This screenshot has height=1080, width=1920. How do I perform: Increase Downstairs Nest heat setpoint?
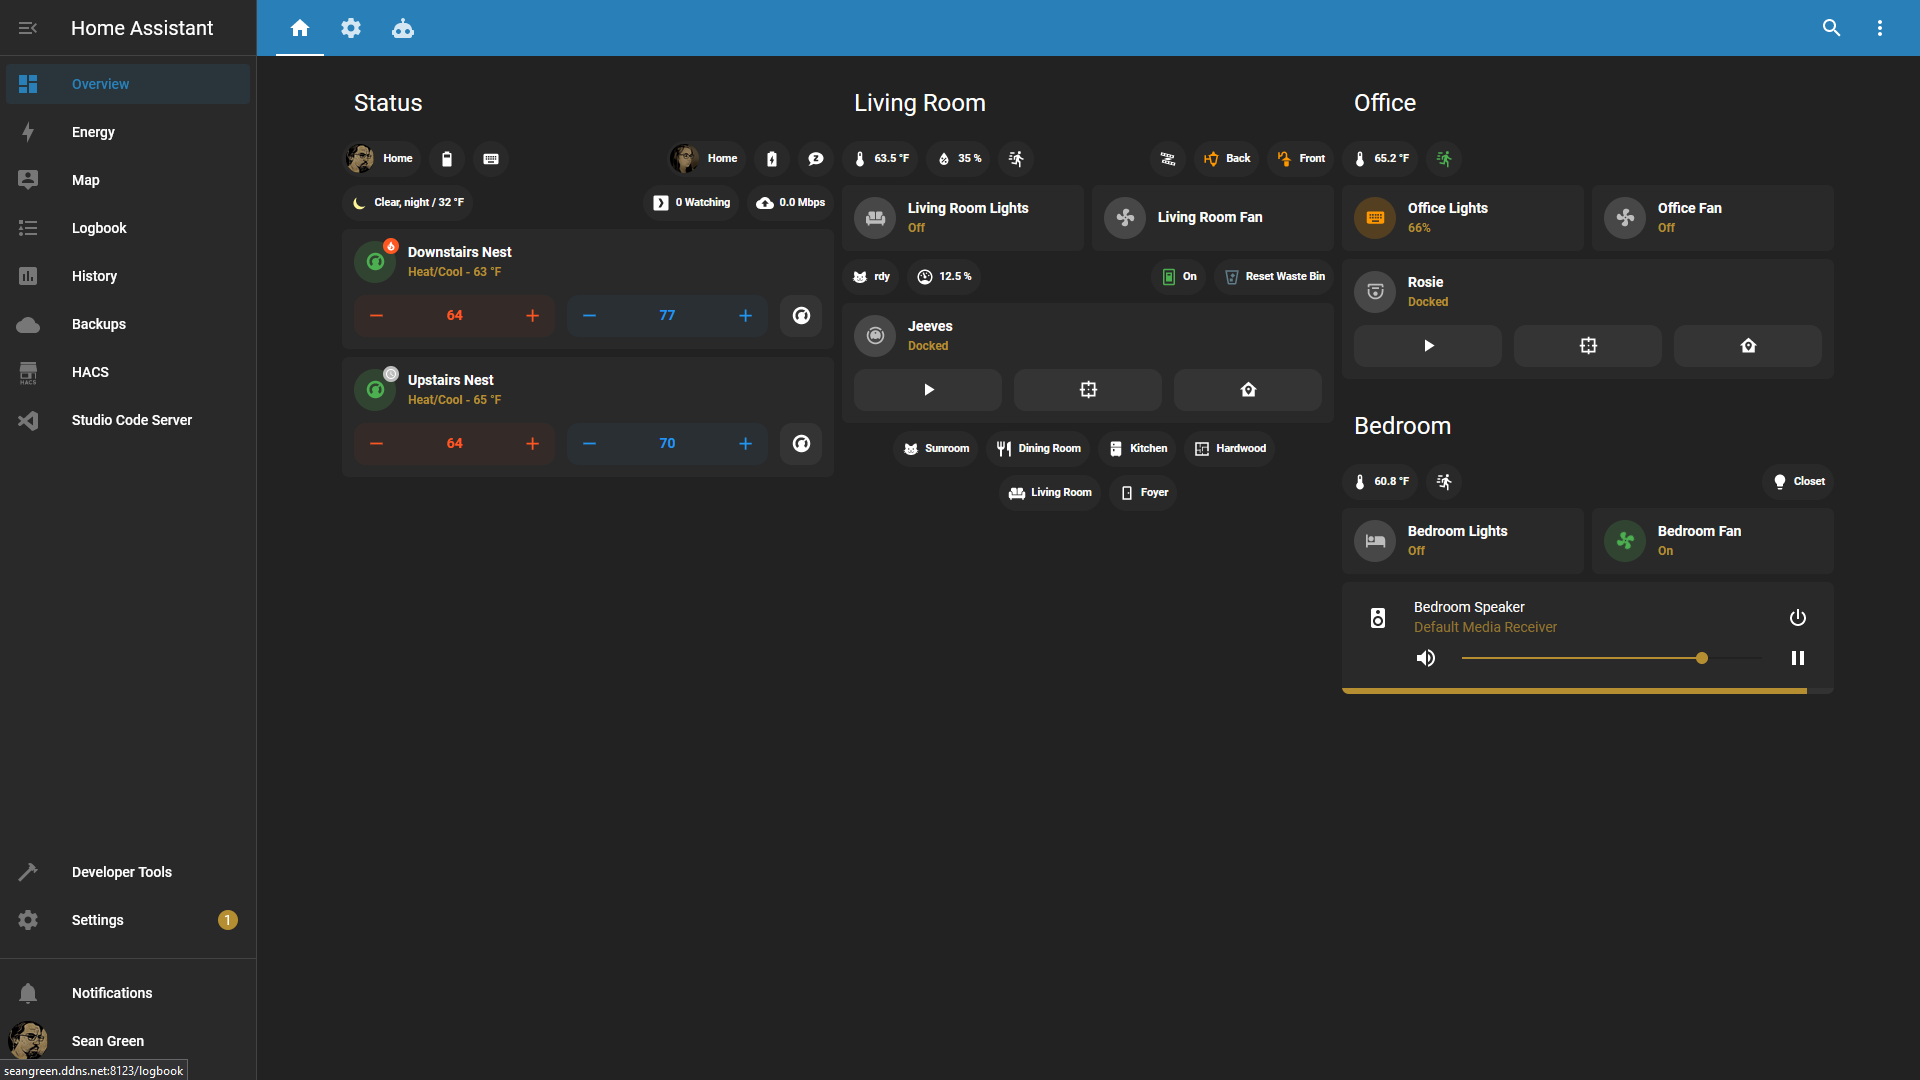tap(533, 316)
